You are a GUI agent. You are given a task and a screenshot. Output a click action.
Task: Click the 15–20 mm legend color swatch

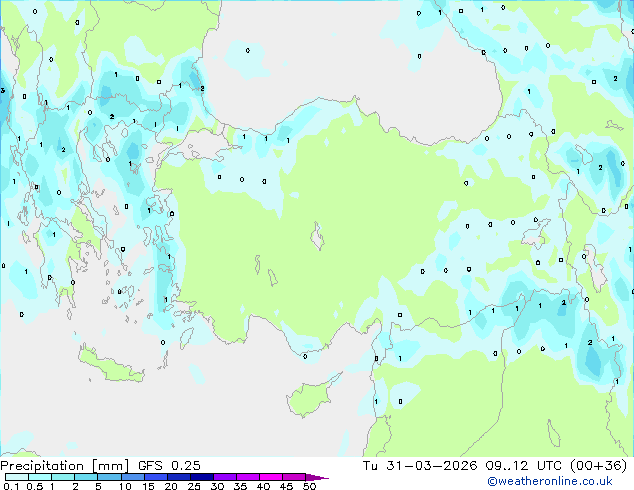pos(156,477)
